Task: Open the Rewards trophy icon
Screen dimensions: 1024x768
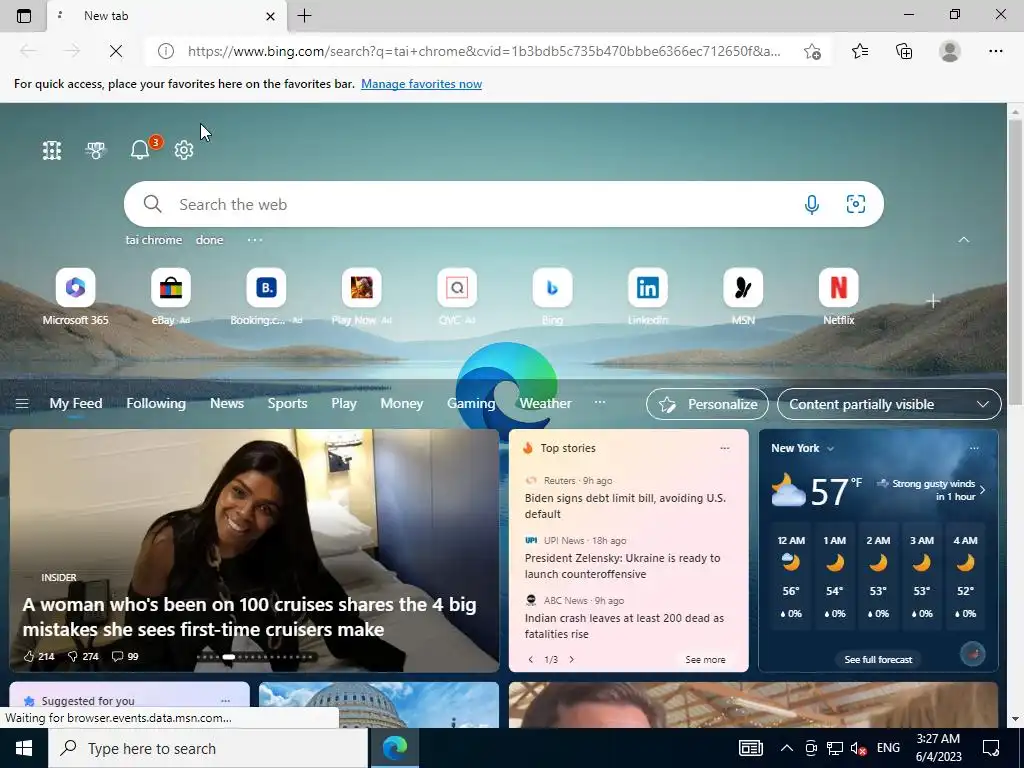Action: (x=96, y=150)
